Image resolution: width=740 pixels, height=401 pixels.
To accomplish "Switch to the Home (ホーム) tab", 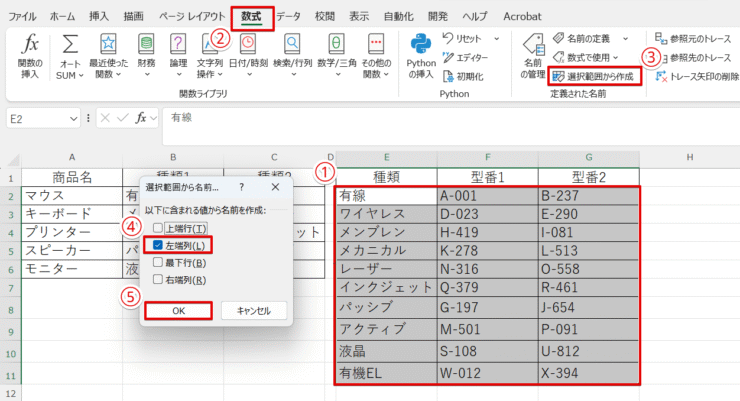I will [62, 17].
